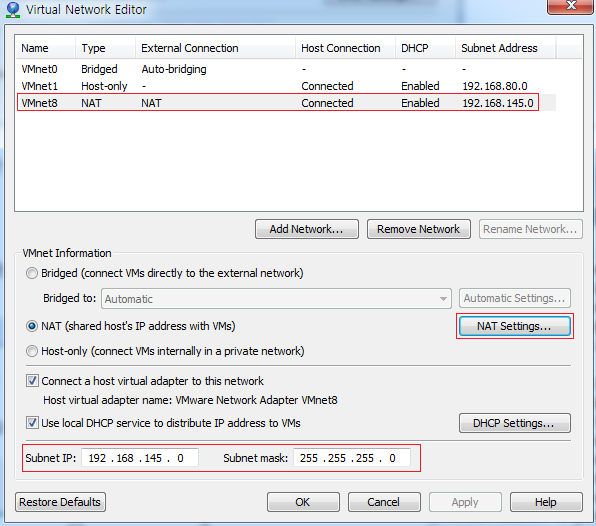Select the VMnet8 row
The height and width of the screenshot is (526, 596).
pos(286,103)
